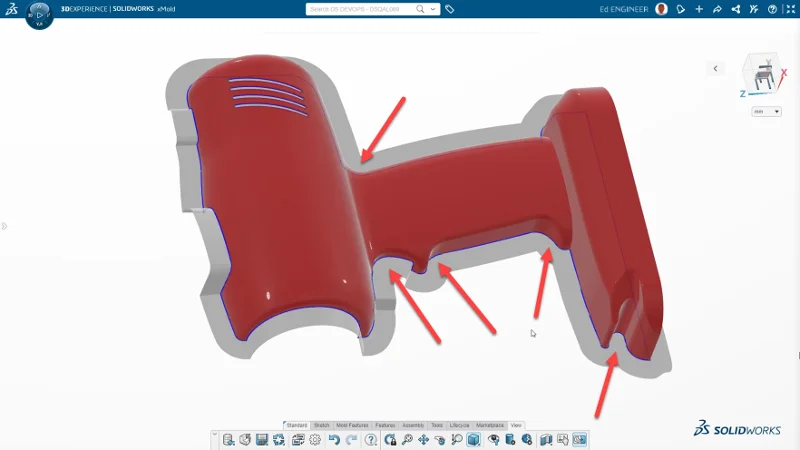Toggle the fullscreen icon at top right

[x=791, y=9]
